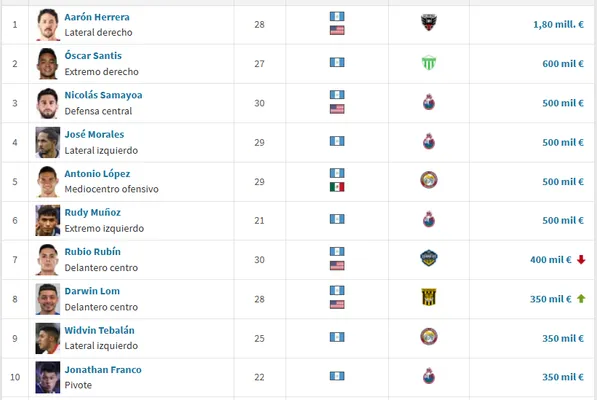Open Nicolás Samayoa's player page
597x400 pixels.
[x=103, y=95]
